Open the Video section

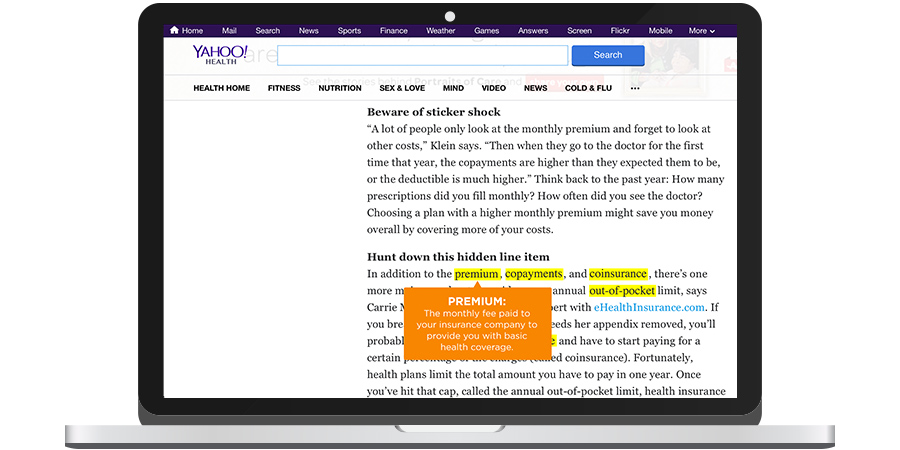tap(494, 88)
